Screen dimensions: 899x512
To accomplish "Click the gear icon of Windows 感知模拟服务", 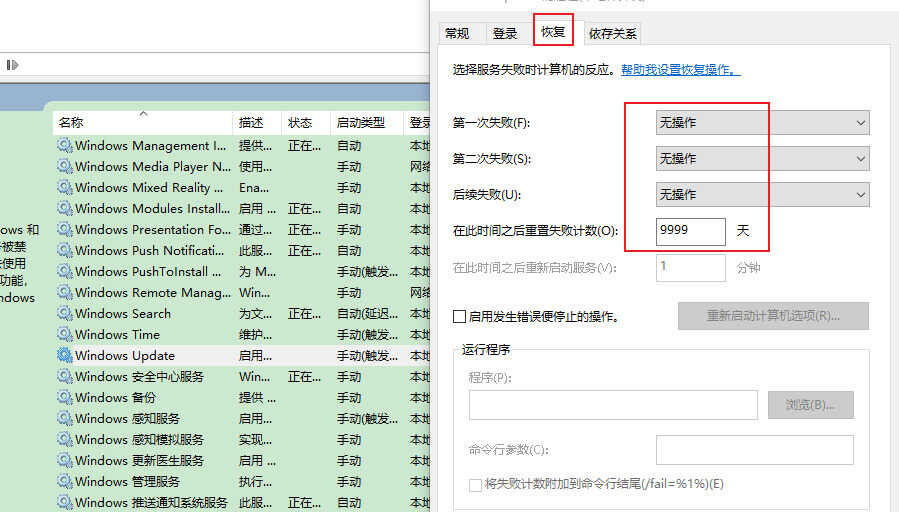I will pos(65,440).
